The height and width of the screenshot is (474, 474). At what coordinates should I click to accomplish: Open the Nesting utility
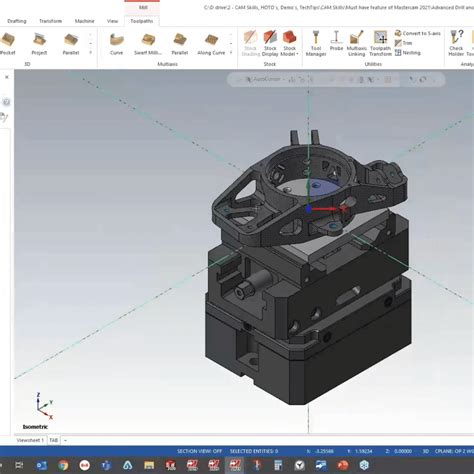click(x=408, y=53)
